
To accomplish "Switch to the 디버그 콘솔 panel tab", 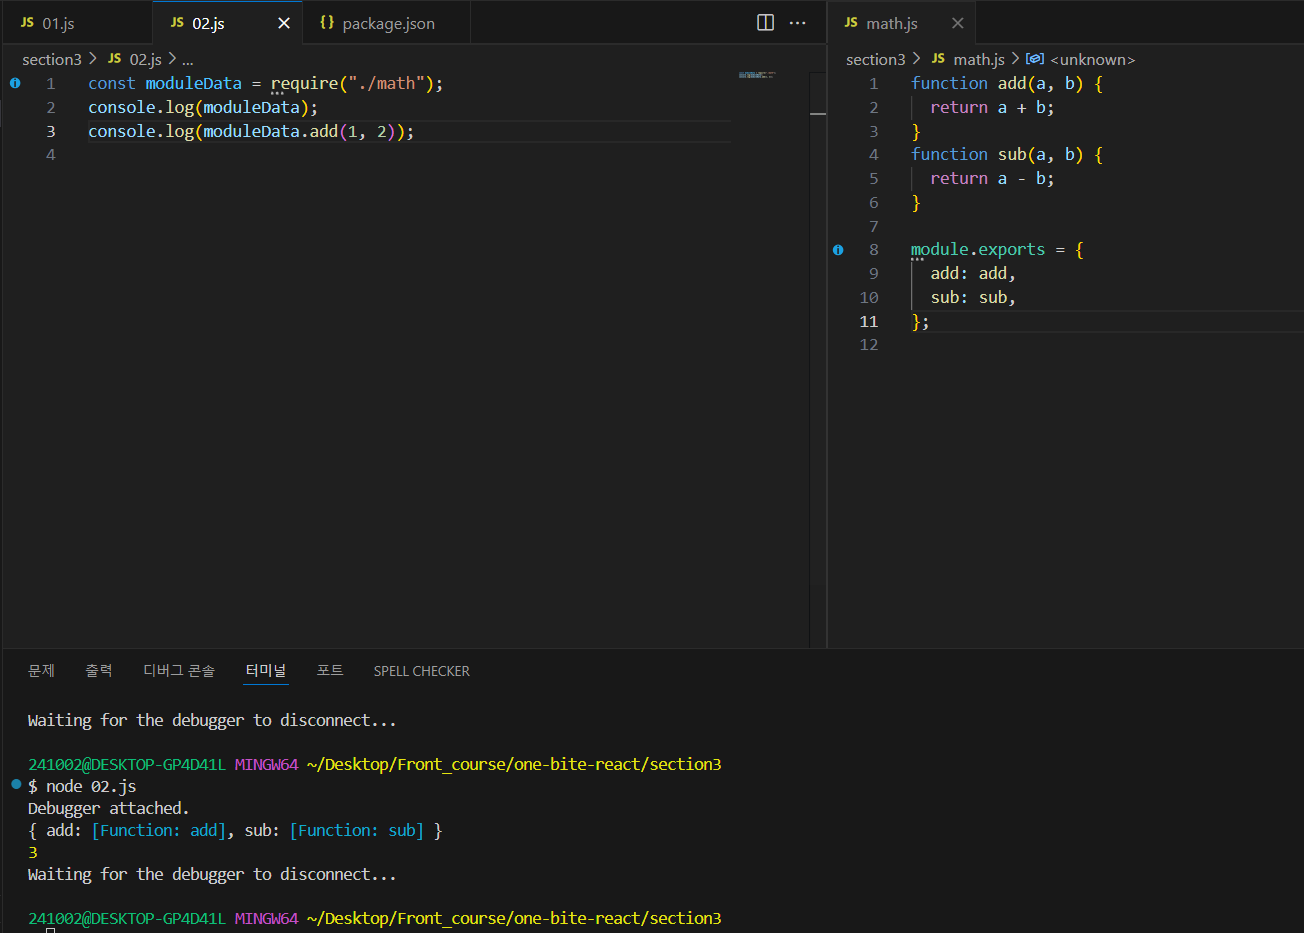I will [179, 671].
